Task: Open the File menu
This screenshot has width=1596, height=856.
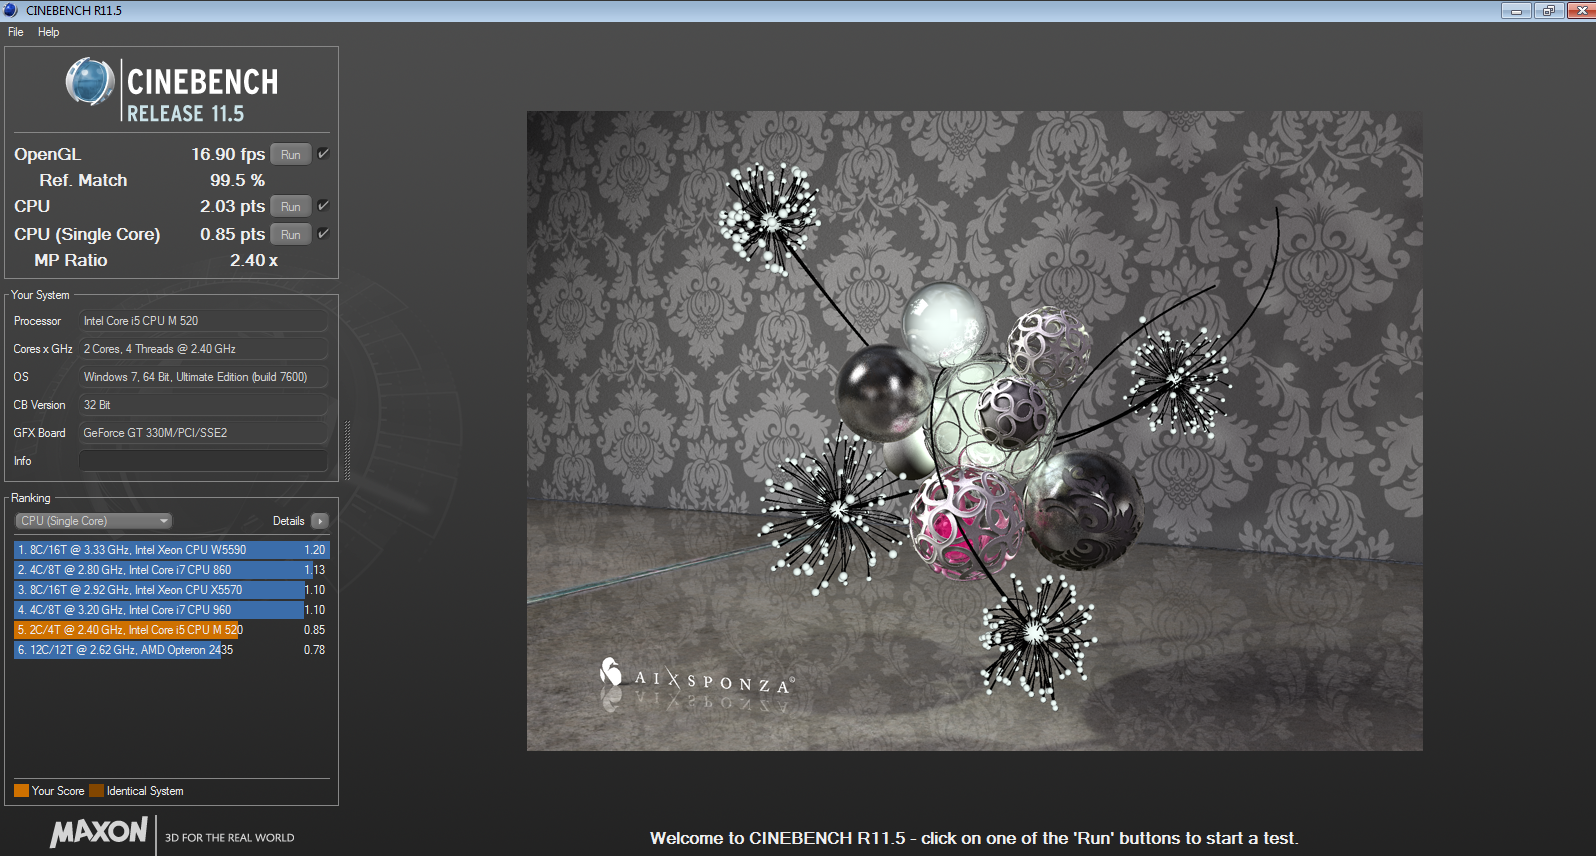Action: click(16, 32)
